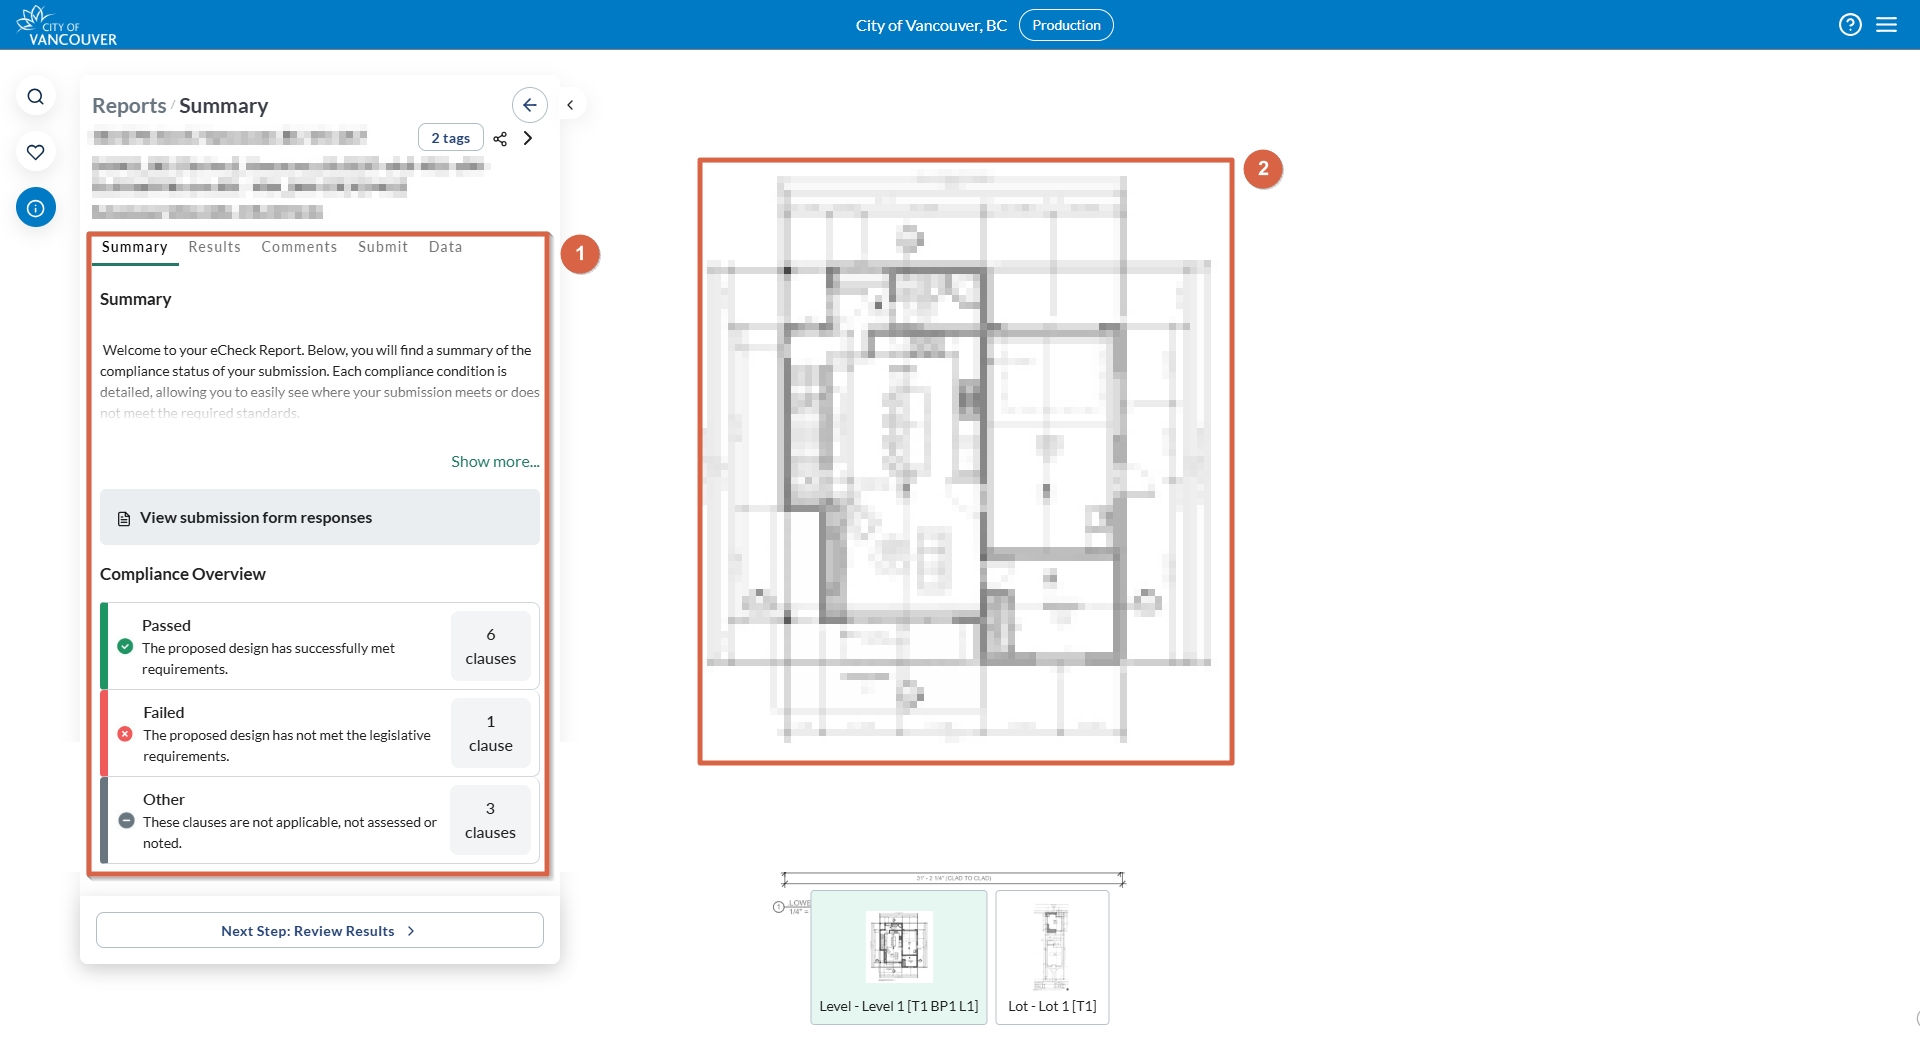The width and height of the screenshot is (1920, 1041).
Task: Open the Comments tab
Action: [299, 247]
